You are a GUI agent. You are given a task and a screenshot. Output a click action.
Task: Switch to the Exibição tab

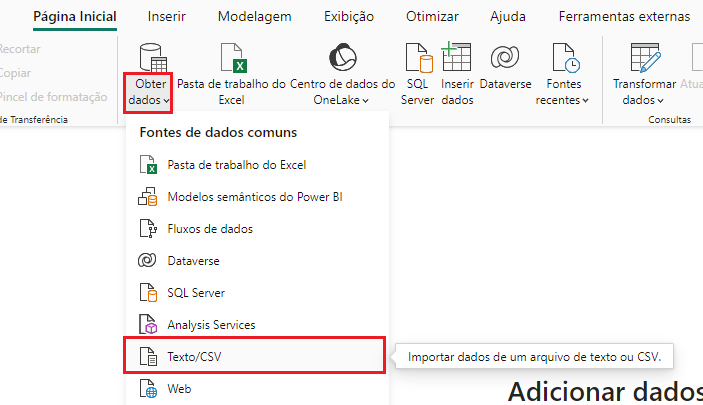click(x=349, y=17)
